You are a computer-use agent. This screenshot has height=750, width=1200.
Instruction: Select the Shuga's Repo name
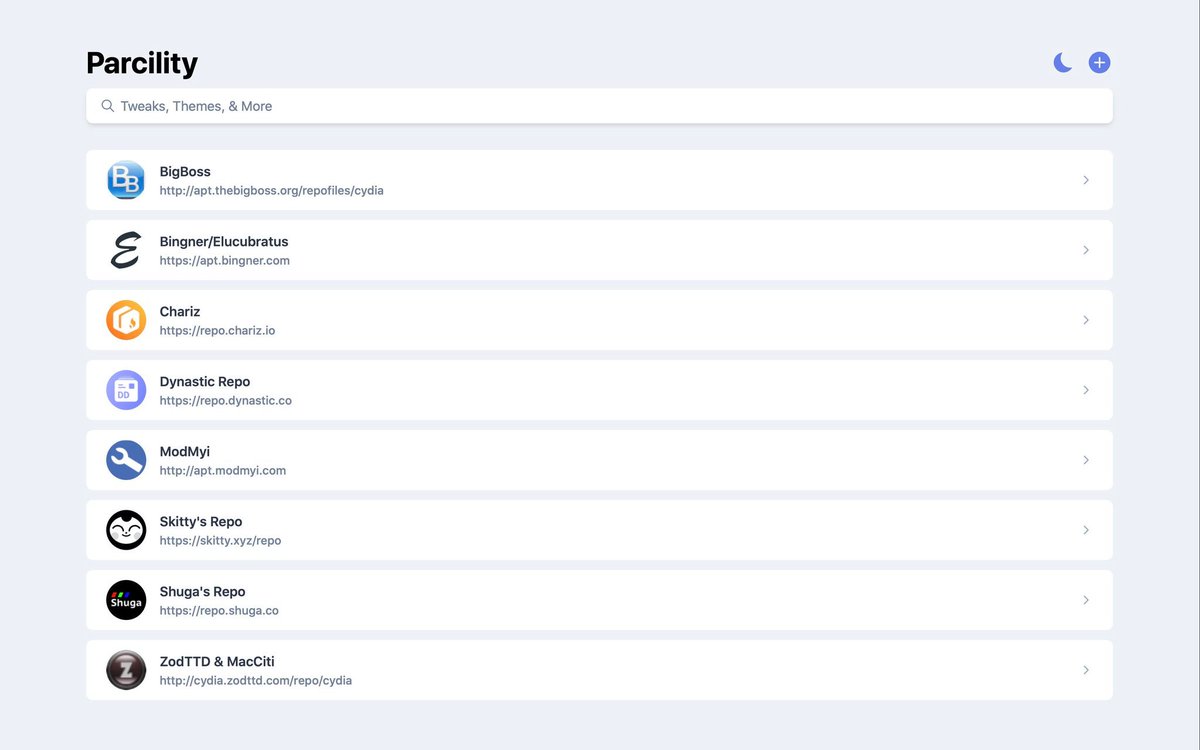point(203,592)
